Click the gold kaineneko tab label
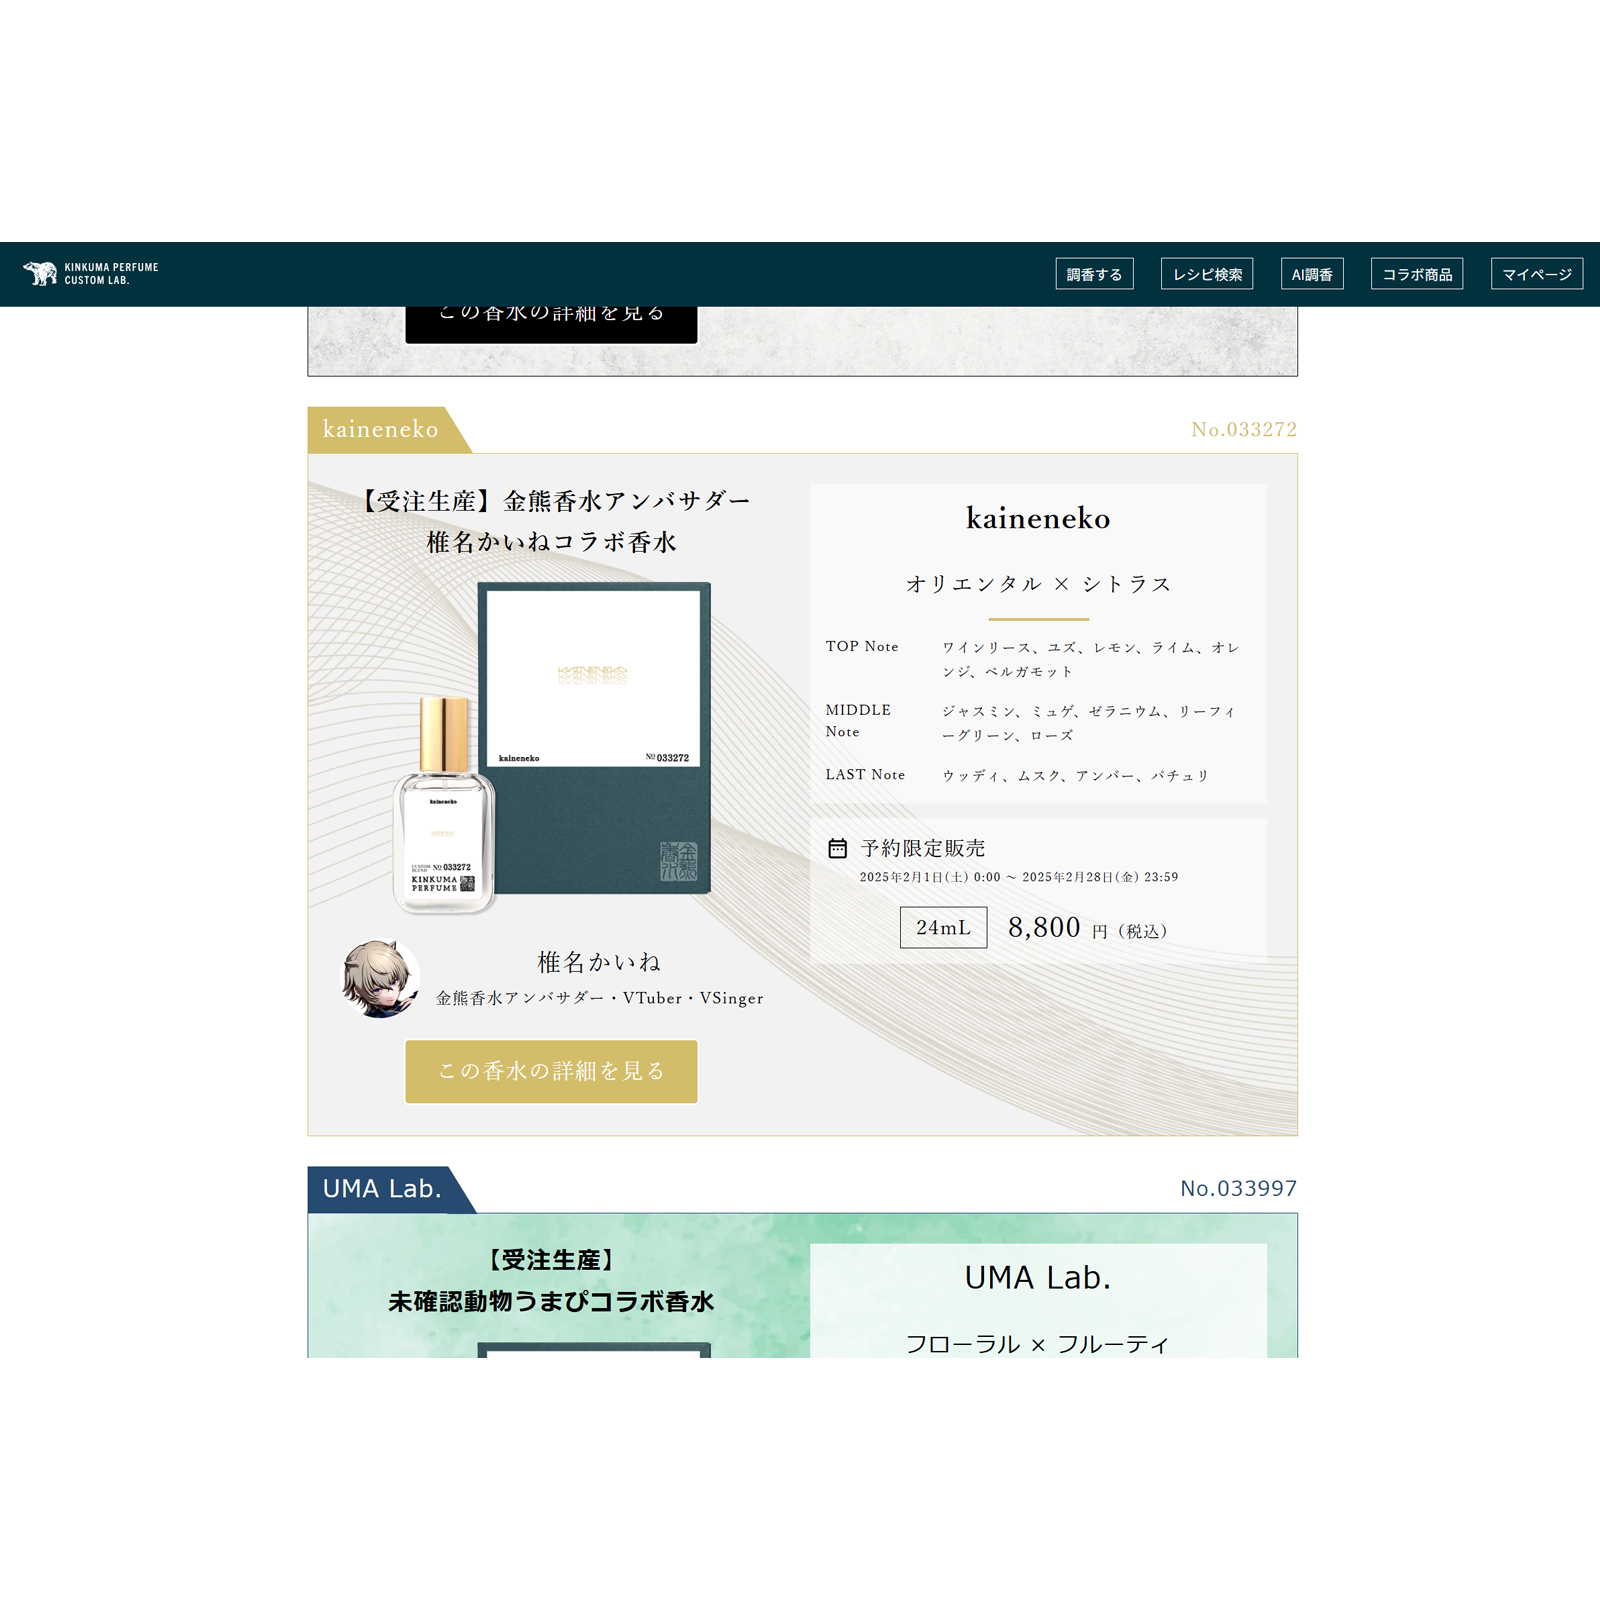This screenshot has width=1600, height=1600. click(x=381, y=429)
